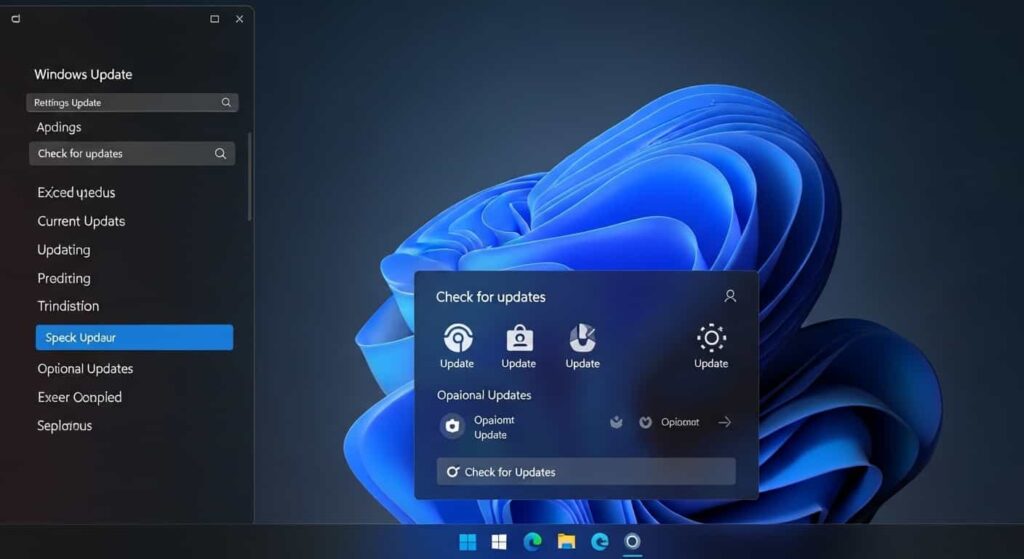Click the Apdings label in sidebar

[x=59, y=127]
